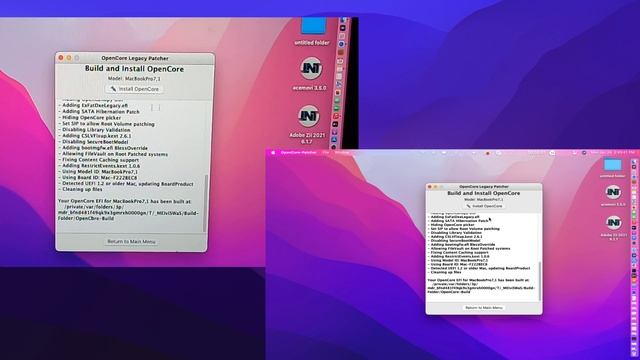Viewport: 640px width, 360px height.
Task: Open the File menu
Action: 326,153
